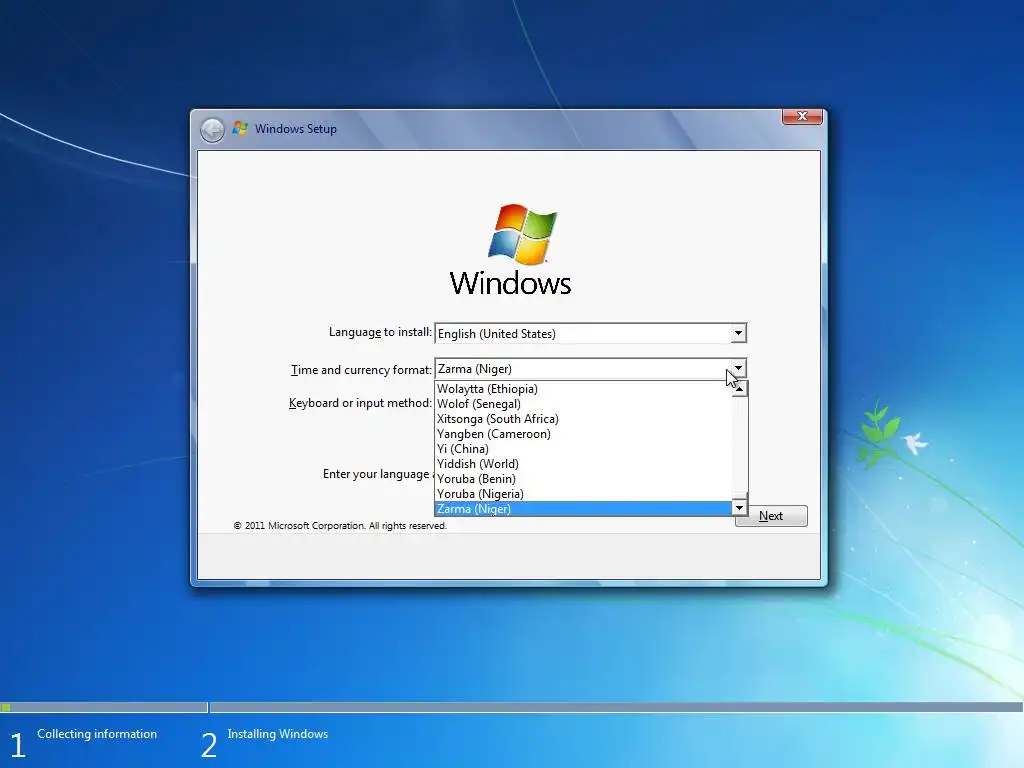Pick Yoruba (Benin) format

pyautogui.click(x=583, y=479)
